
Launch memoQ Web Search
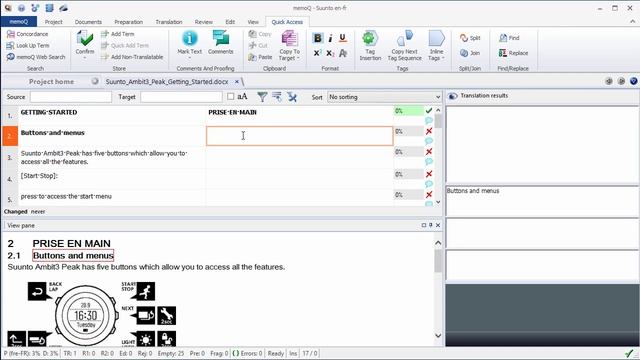pos(36,57)
